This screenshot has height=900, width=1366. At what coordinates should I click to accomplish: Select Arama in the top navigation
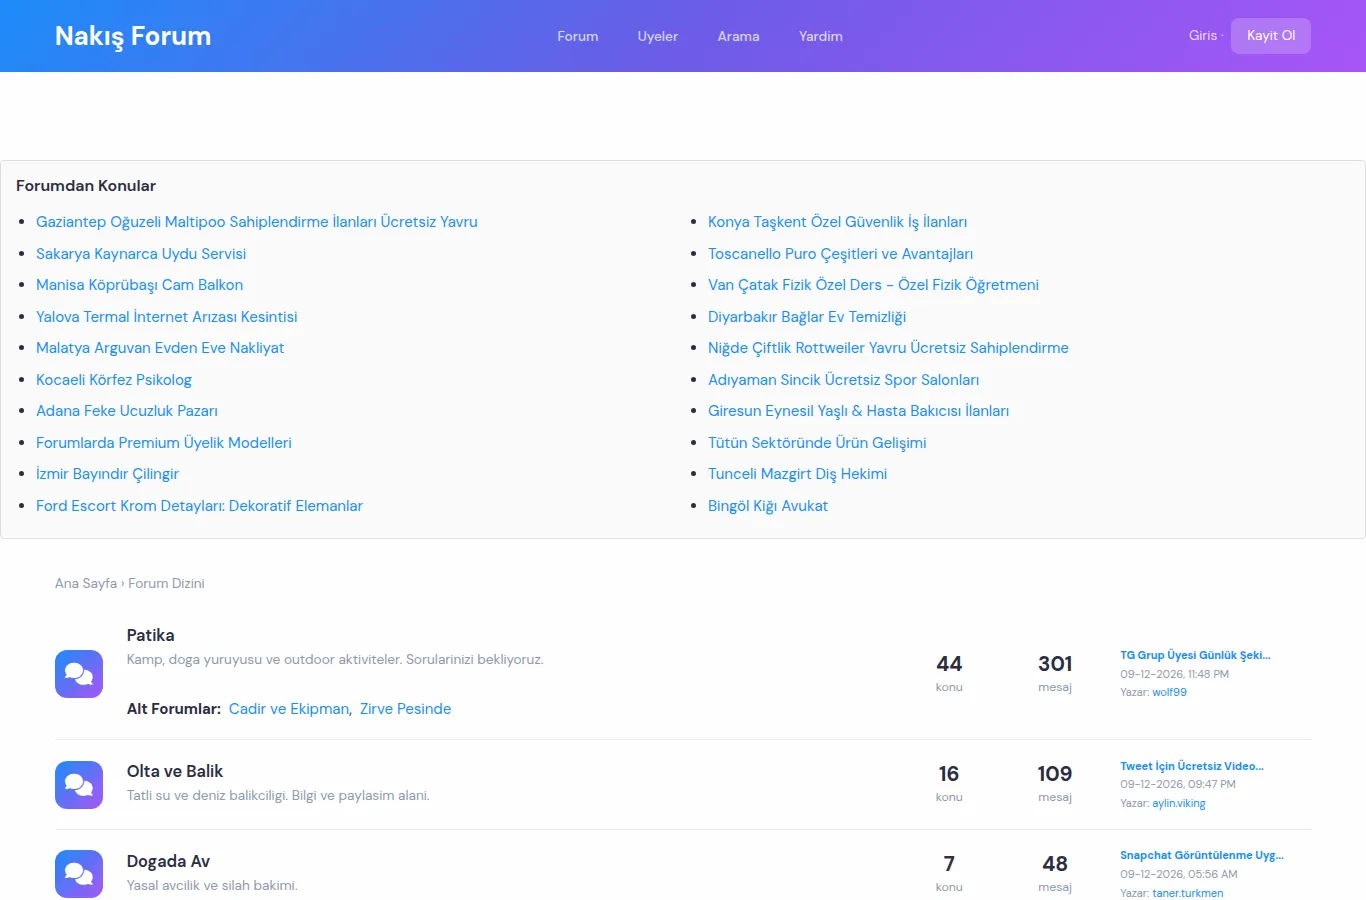(x=738, y=36)
